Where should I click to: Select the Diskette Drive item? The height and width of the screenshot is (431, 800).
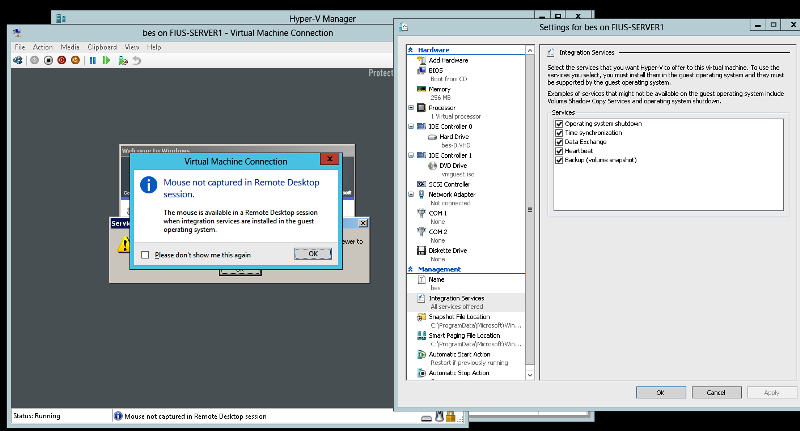pos(447,250)
